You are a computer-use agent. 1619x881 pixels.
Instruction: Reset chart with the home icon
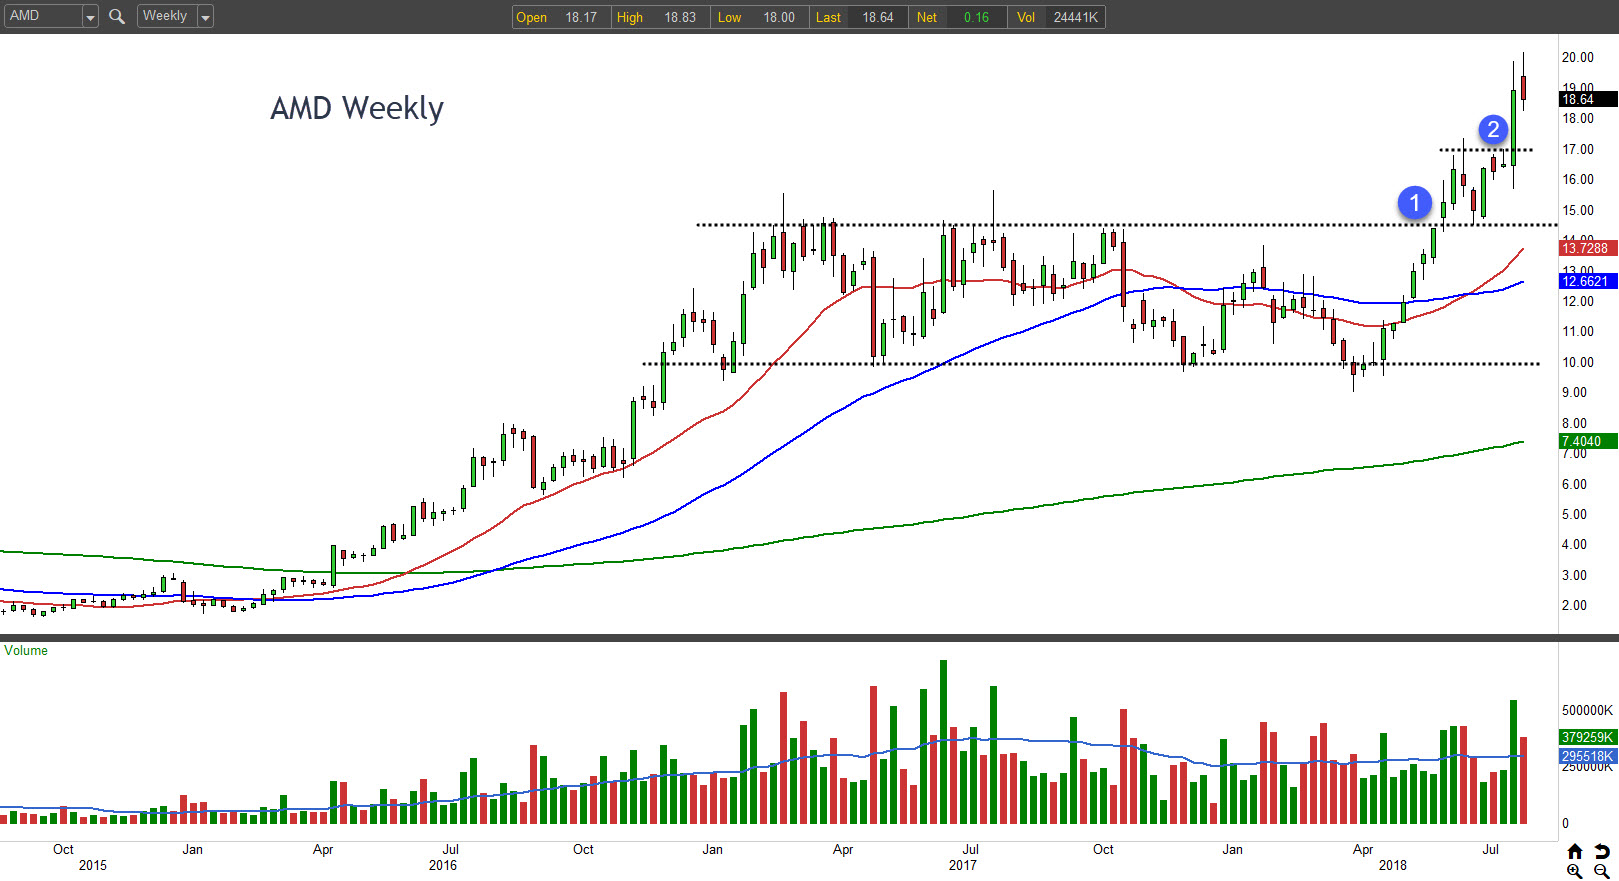pyautogui.click(x=1575, y=851)
